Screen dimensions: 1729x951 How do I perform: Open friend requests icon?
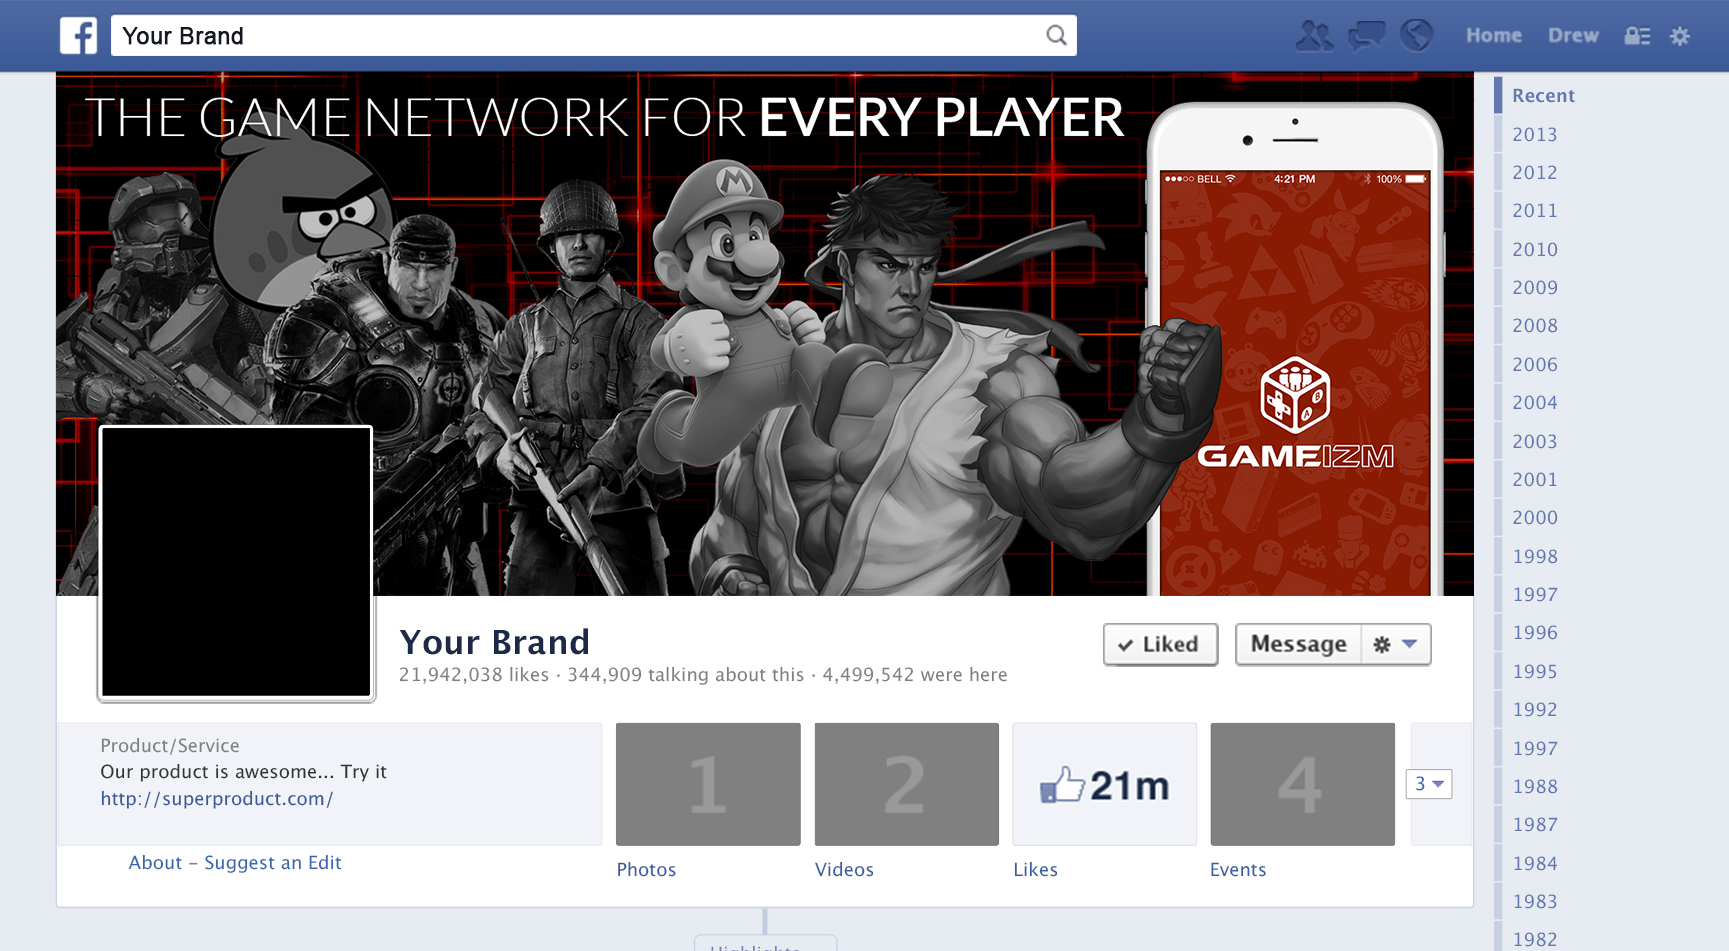(x=1314, y=36)
